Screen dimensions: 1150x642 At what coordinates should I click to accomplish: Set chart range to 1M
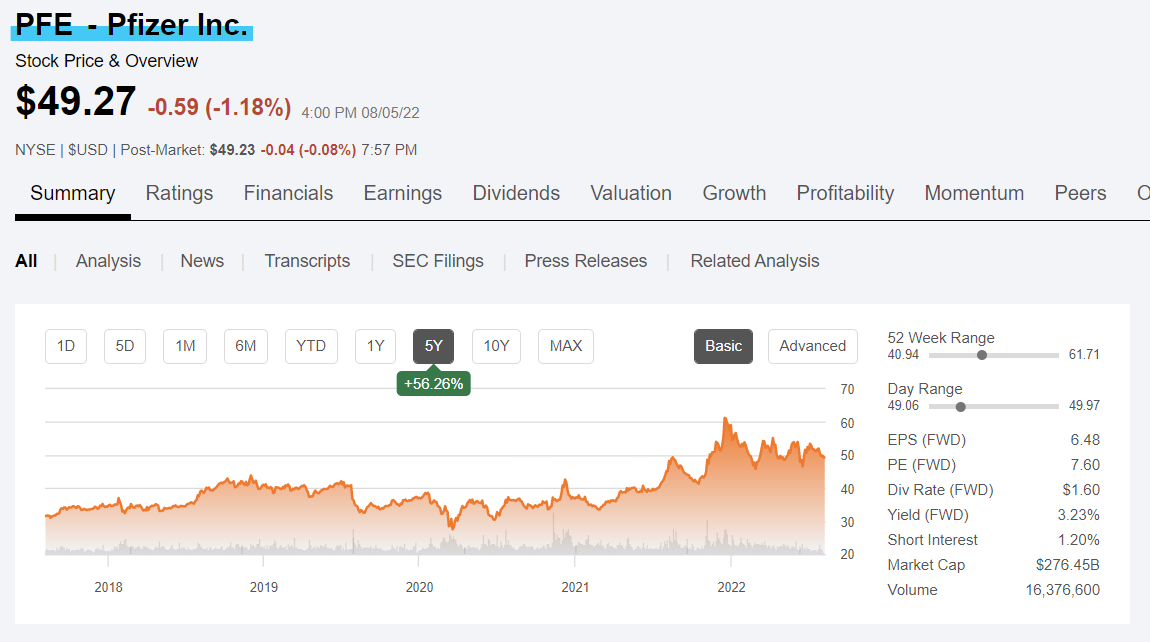185,346
